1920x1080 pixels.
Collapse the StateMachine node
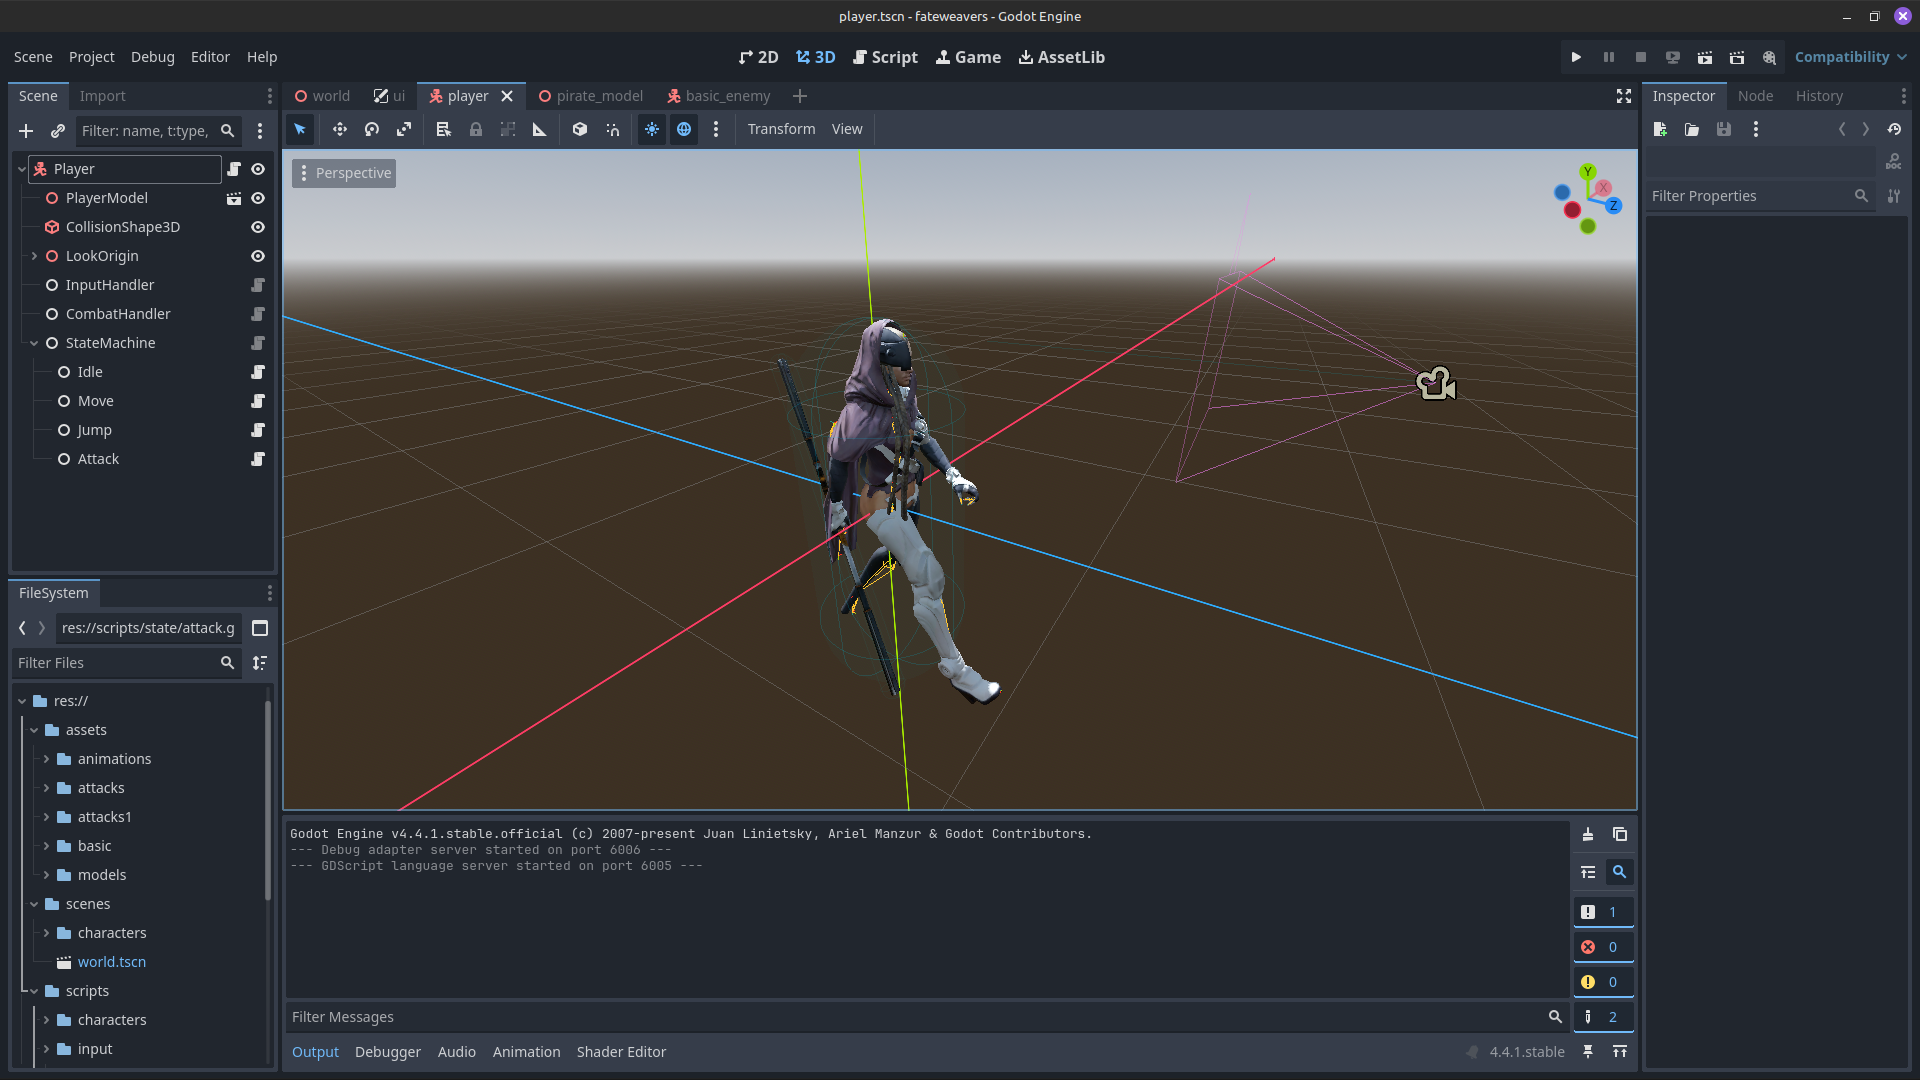(34, 343)
